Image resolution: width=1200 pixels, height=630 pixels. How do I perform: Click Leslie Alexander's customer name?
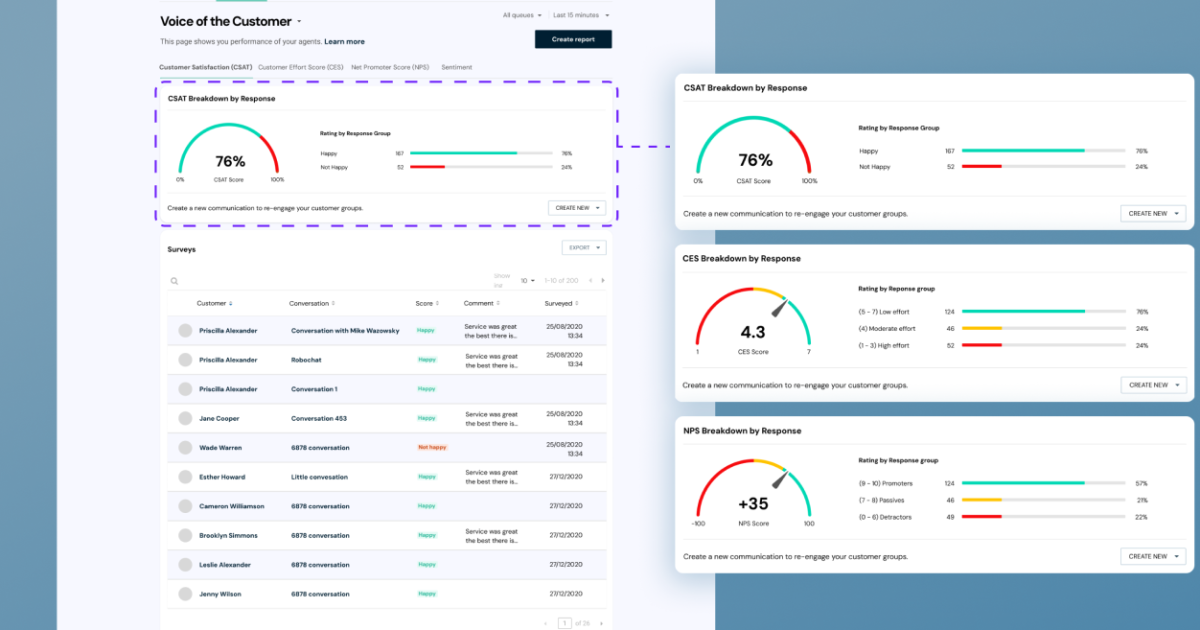pos(224,565)
